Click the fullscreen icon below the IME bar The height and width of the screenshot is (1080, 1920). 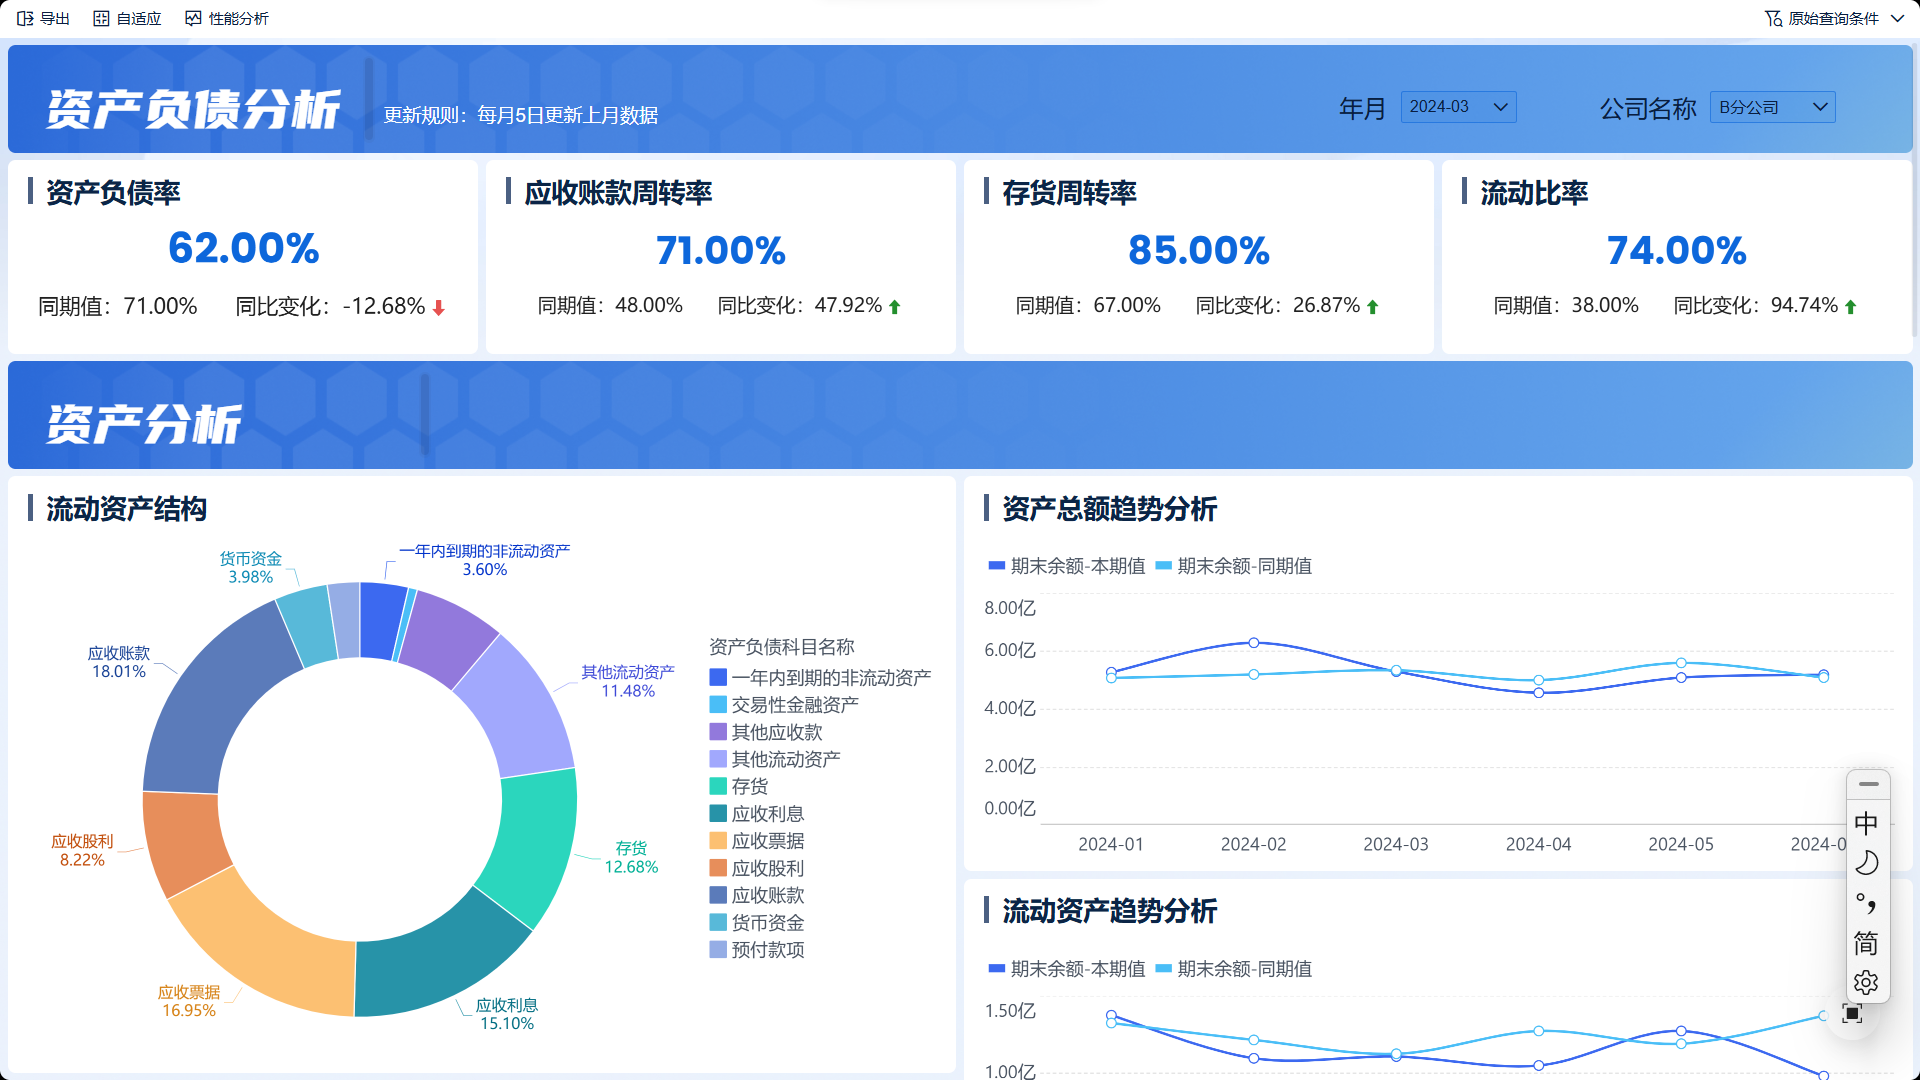click(1852, 1014)
